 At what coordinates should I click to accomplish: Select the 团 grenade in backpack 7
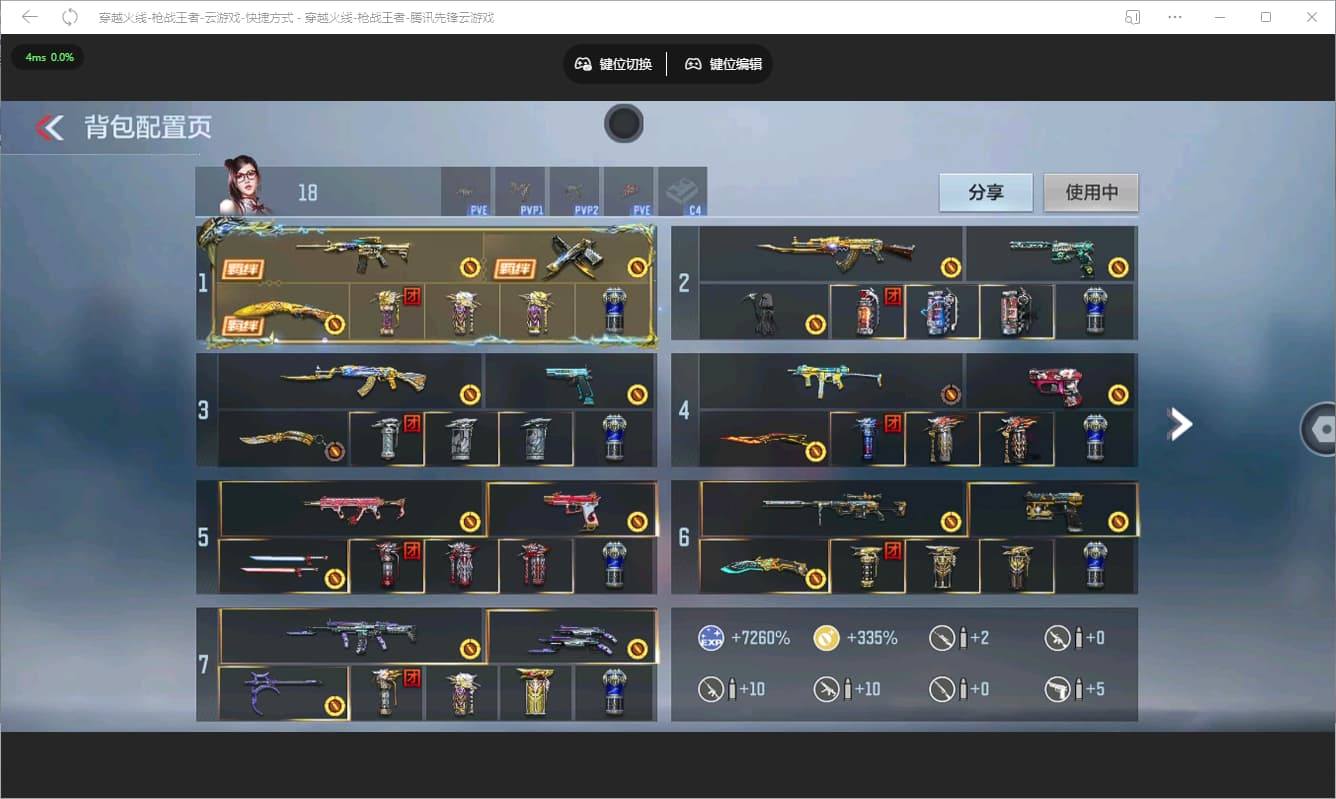coord(387,693)
